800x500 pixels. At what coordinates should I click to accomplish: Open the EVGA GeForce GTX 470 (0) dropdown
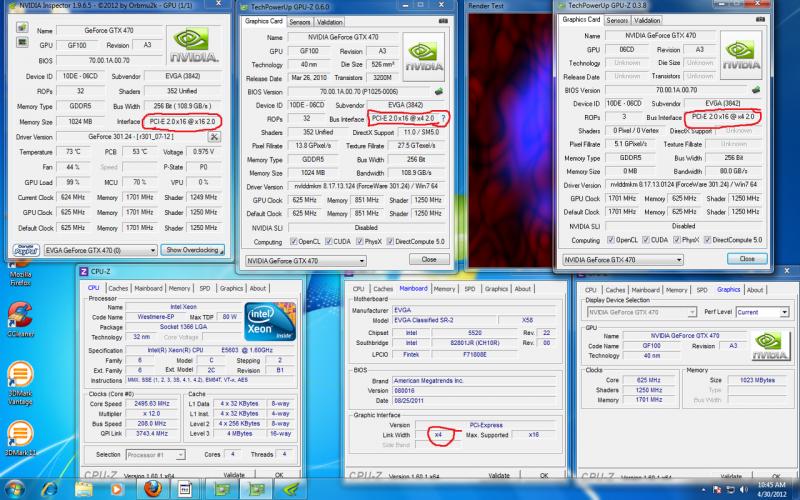pos(101,251)
